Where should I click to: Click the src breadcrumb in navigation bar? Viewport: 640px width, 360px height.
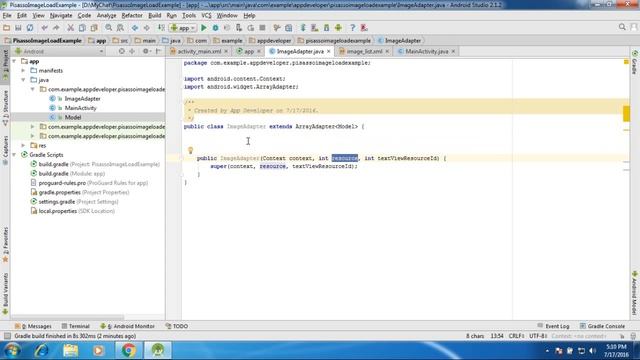pyautogui.click(x=121, y=41)
